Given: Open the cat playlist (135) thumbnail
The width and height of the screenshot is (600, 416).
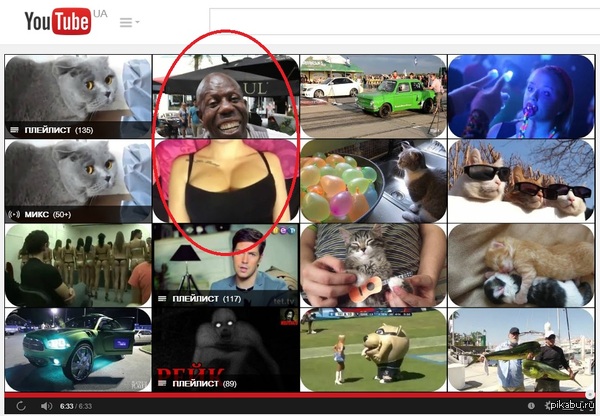Looking at the screenshot, I should (77, 96).
